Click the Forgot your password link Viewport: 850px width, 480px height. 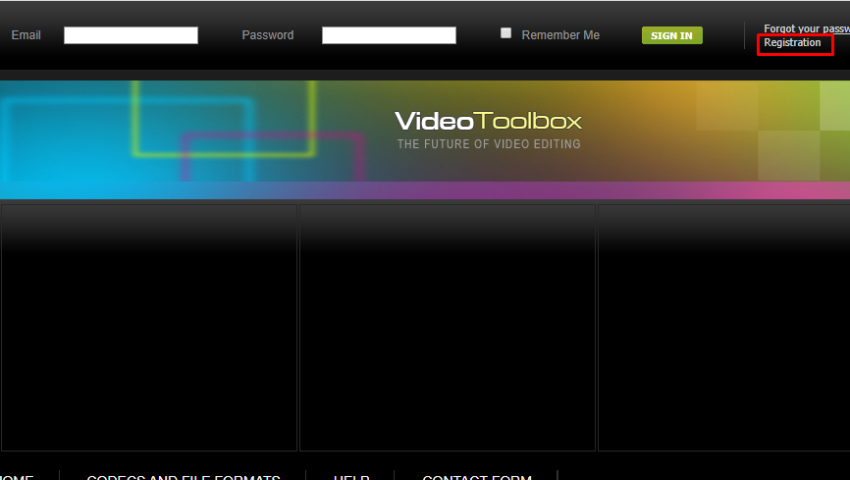[x=805, y=29]
